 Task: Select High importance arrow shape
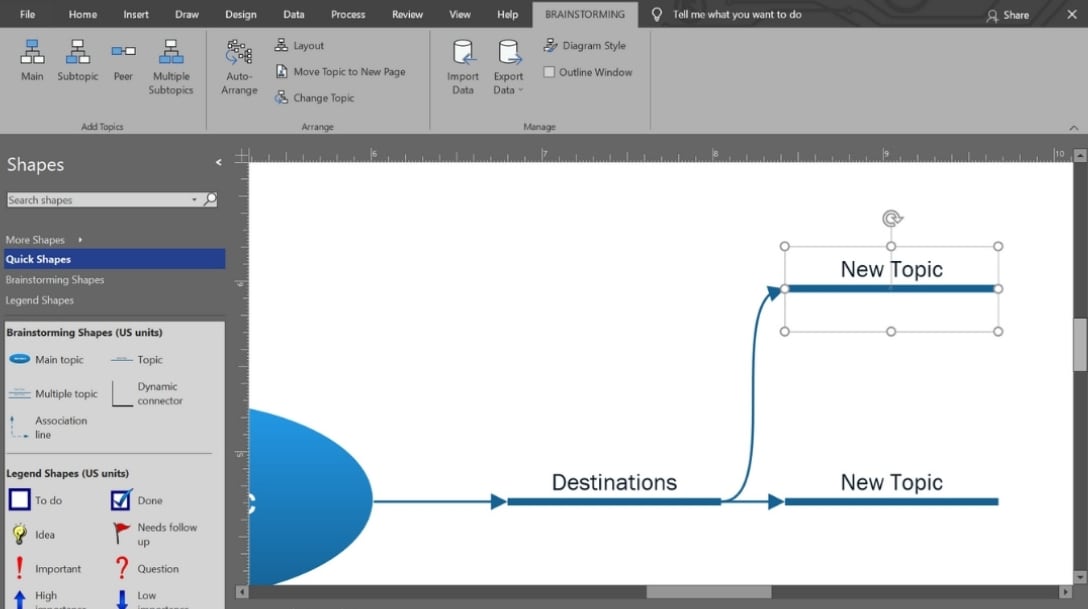(46, 598)
